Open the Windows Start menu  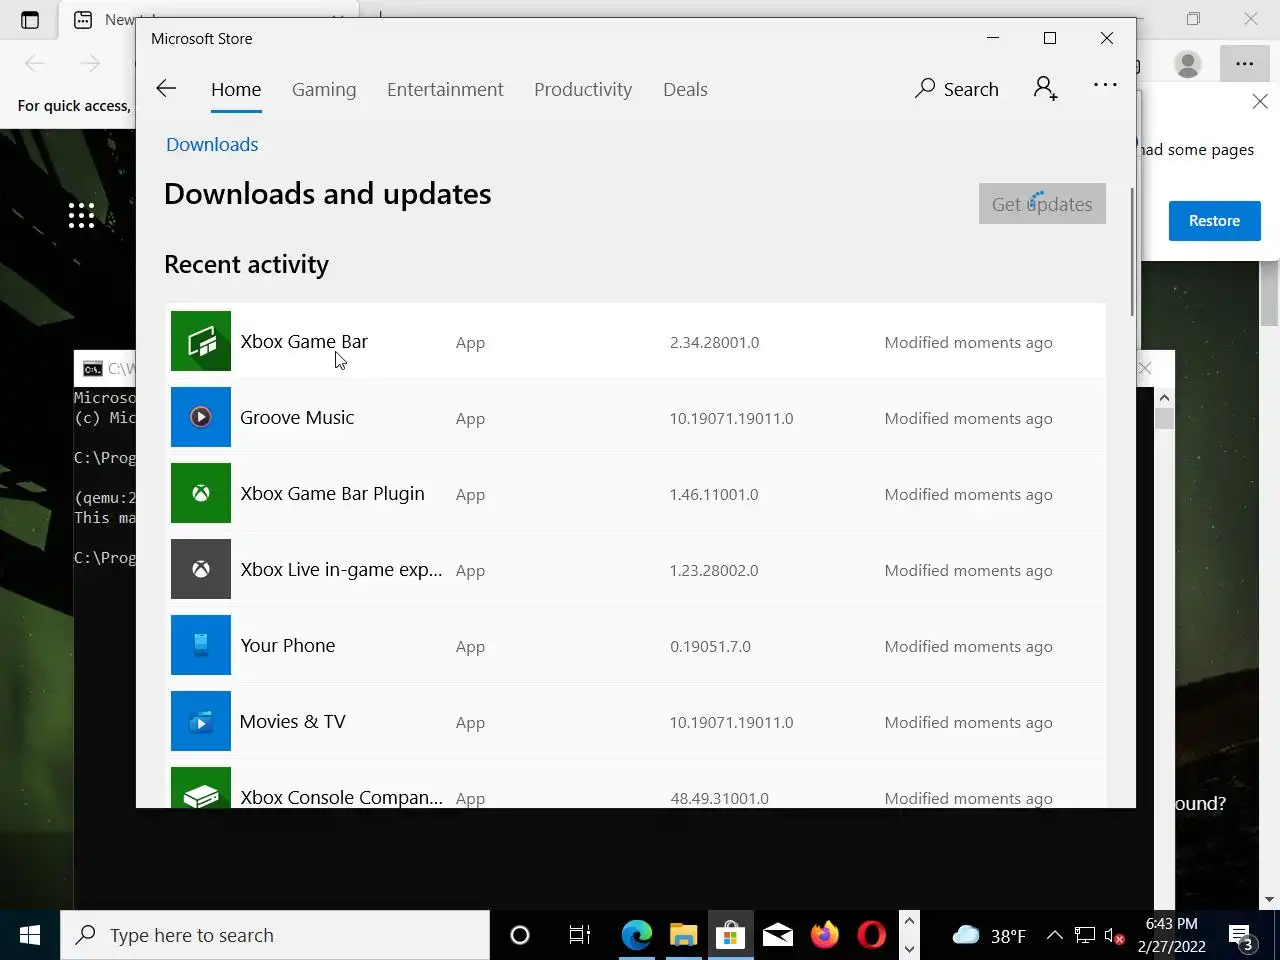(30, 935)
